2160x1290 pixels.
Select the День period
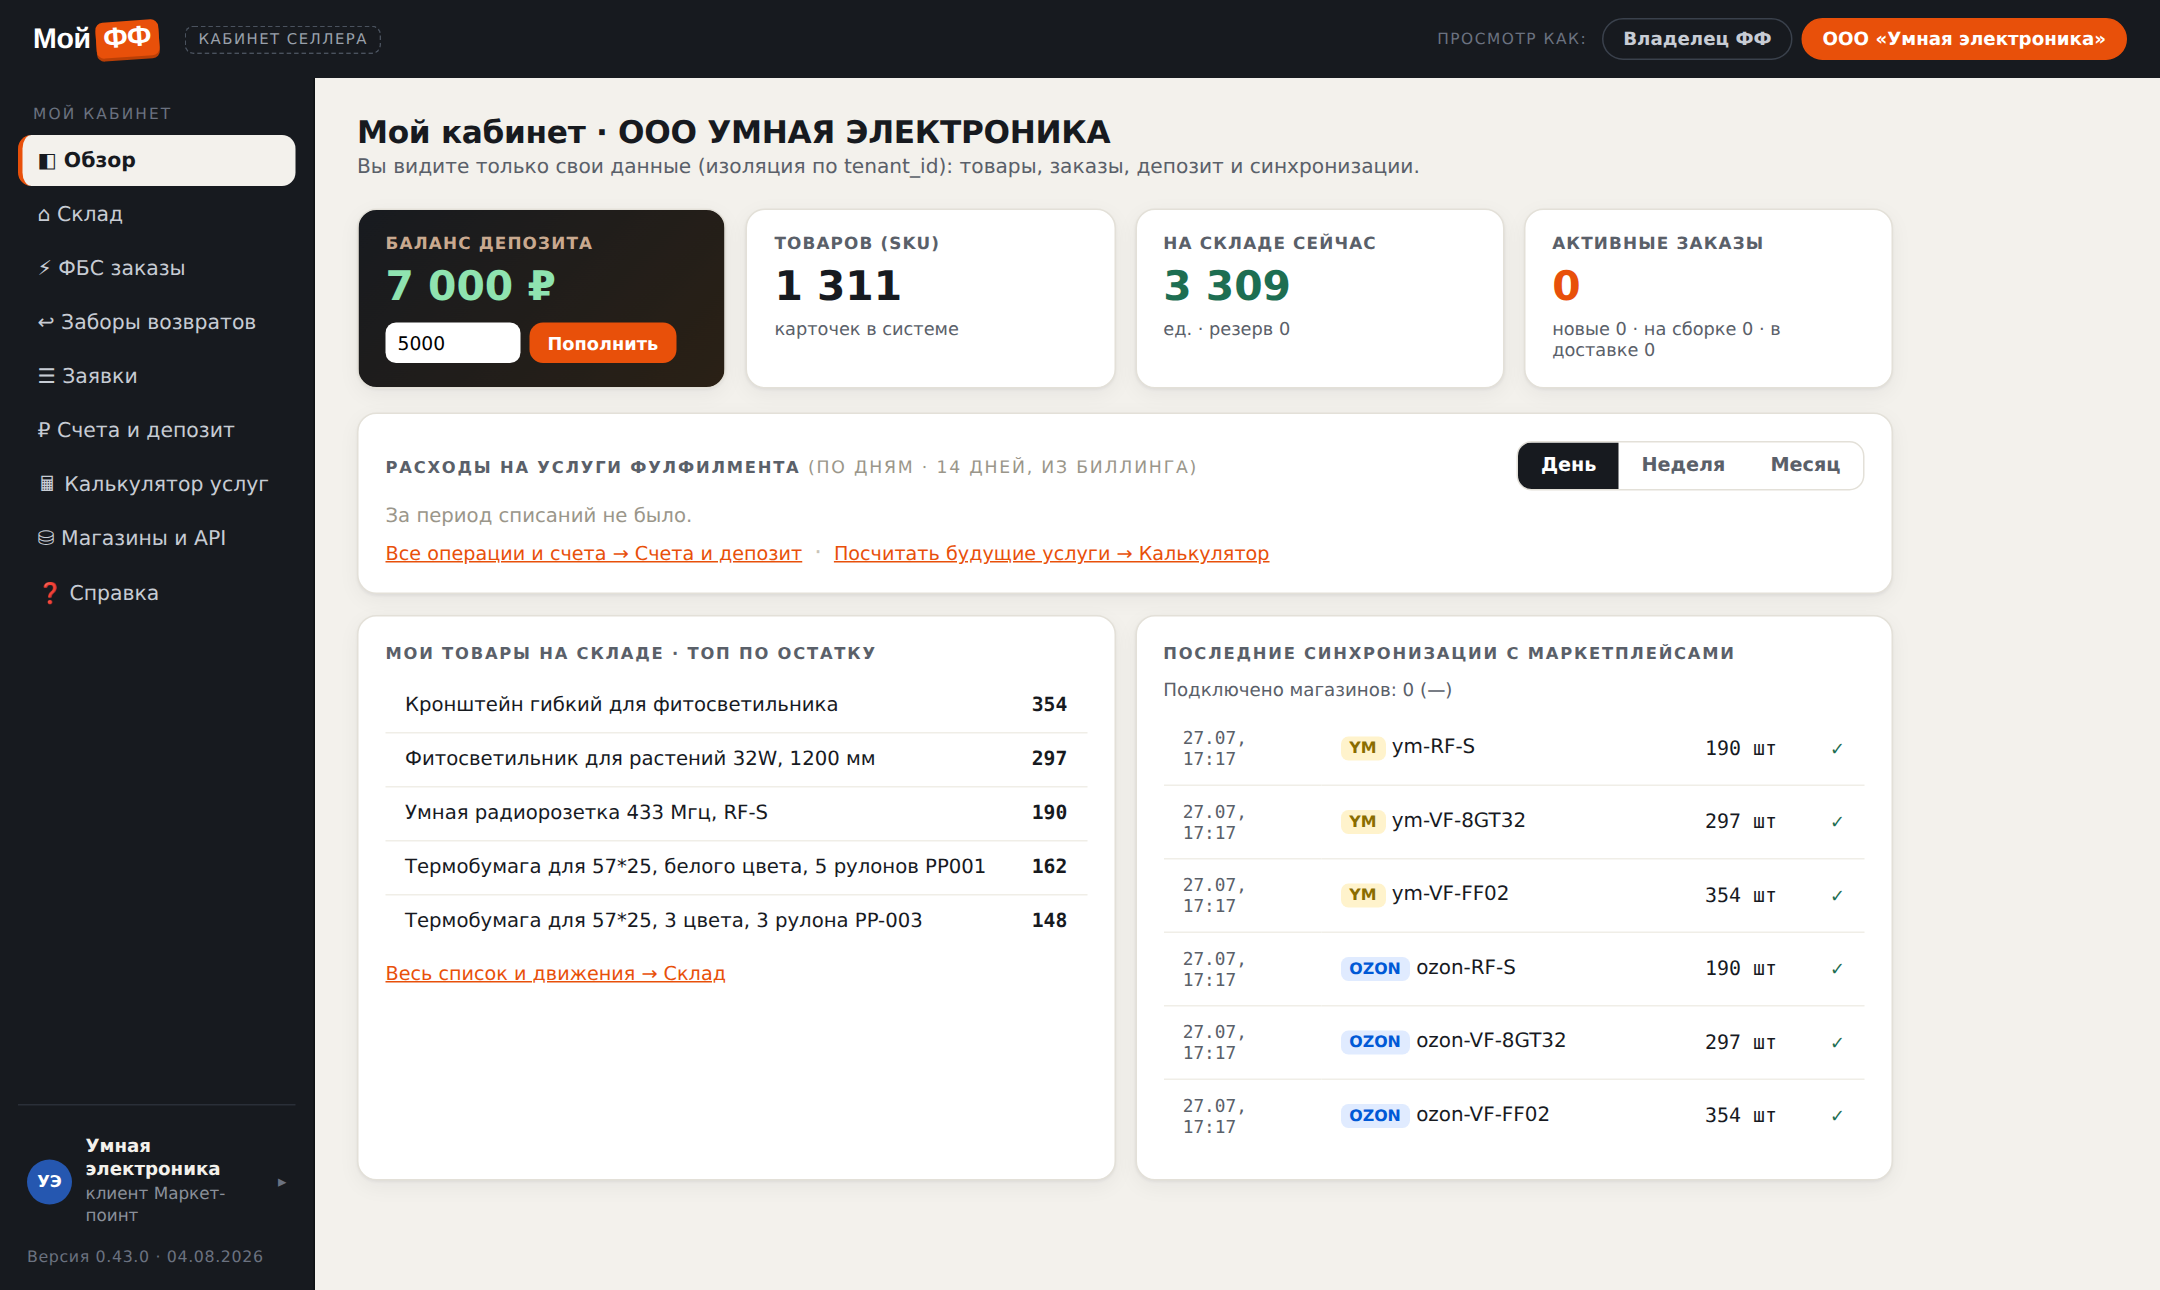point(1568,465)
